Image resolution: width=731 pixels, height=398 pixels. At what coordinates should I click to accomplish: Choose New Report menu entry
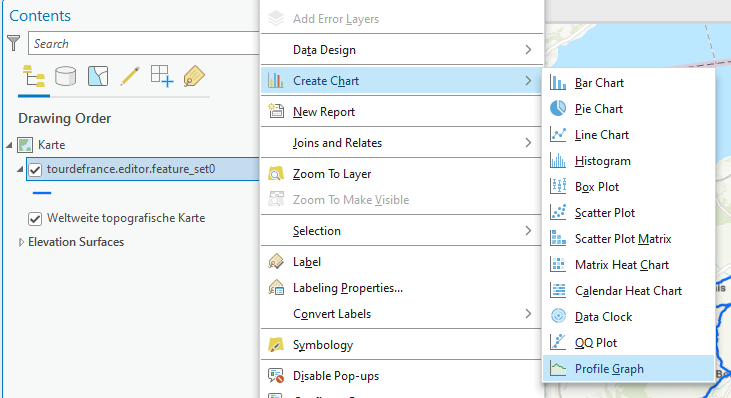click(401, 112)
